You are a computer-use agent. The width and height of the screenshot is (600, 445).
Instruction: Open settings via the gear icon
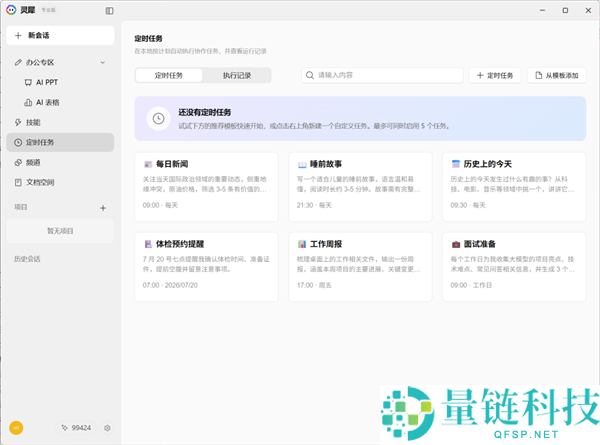pos(108,428)
